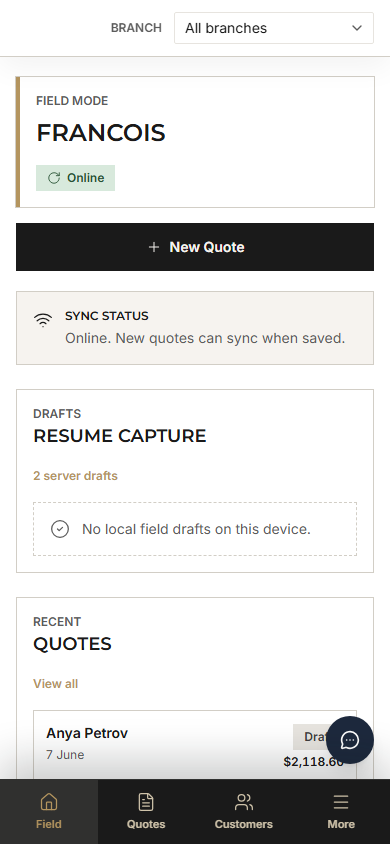Click the RECENT QUOTES heading
Viewport: 390px width, 844px height.
[72, 635]
